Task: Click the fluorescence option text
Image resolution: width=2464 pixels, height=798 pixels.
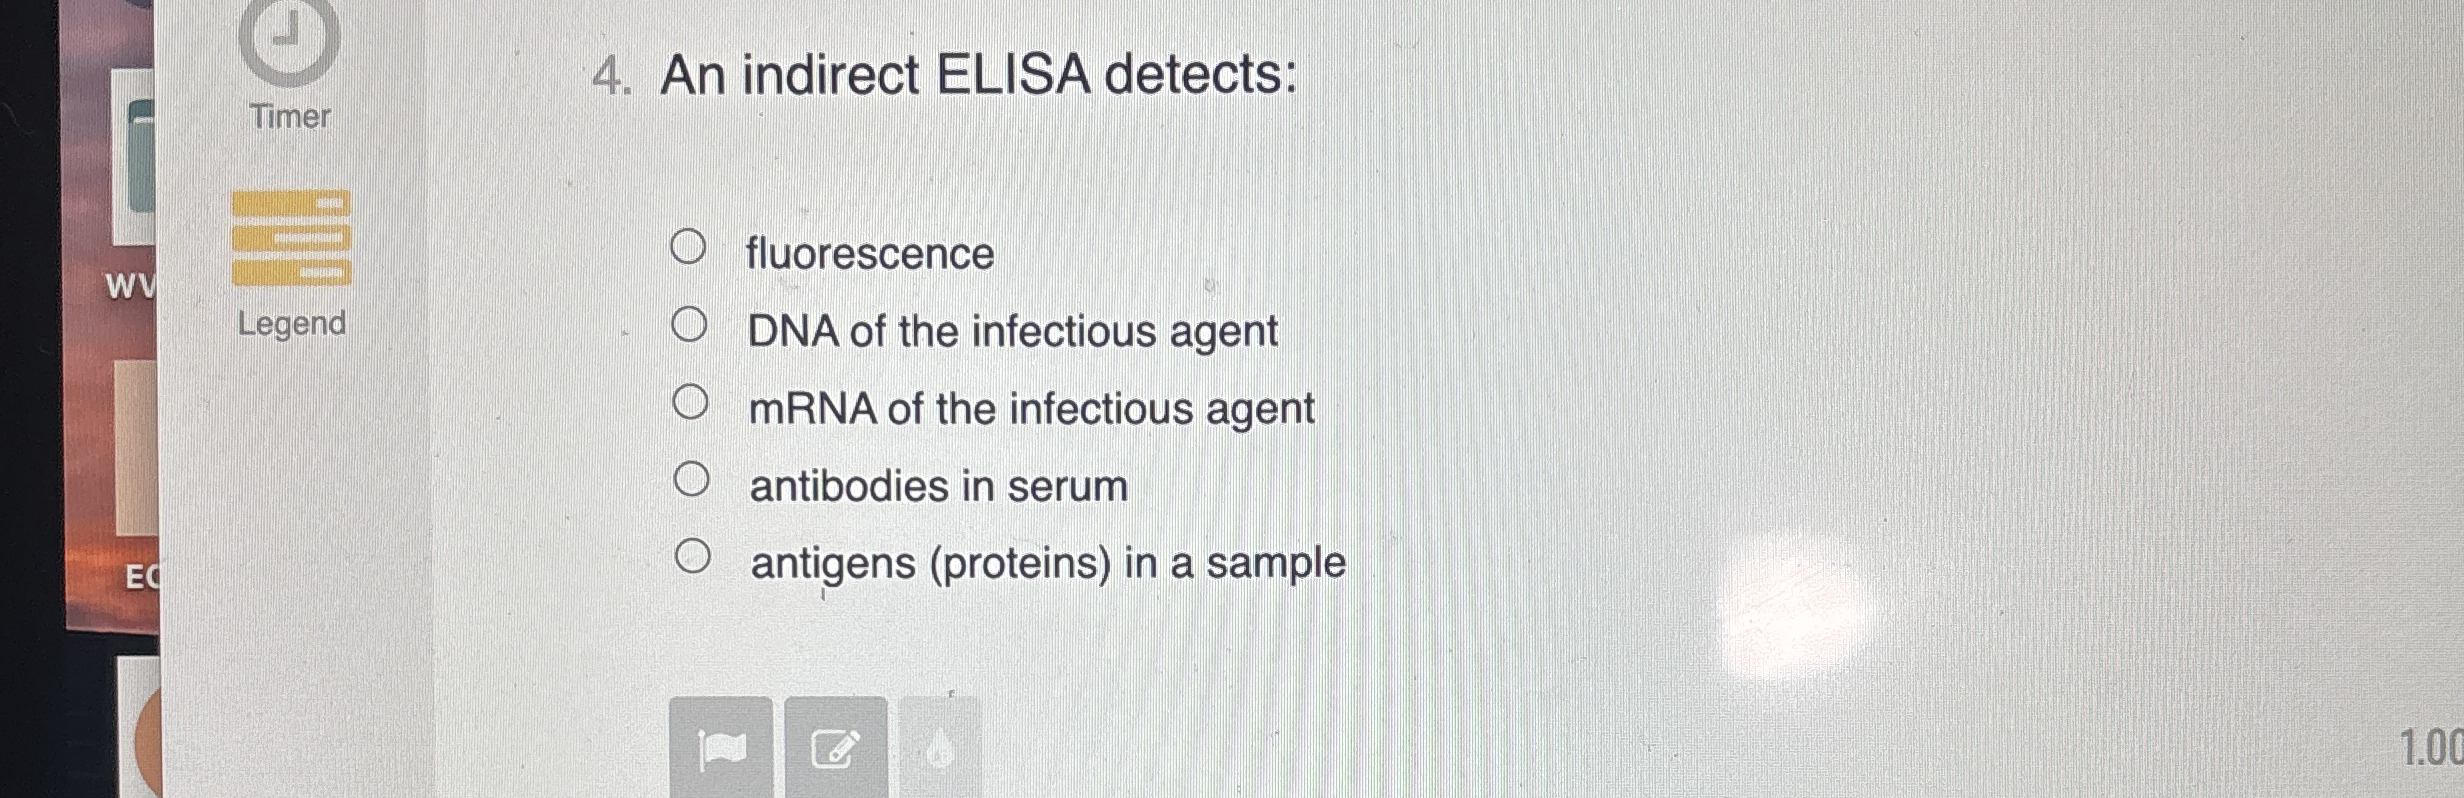Action: click(869, 253)
